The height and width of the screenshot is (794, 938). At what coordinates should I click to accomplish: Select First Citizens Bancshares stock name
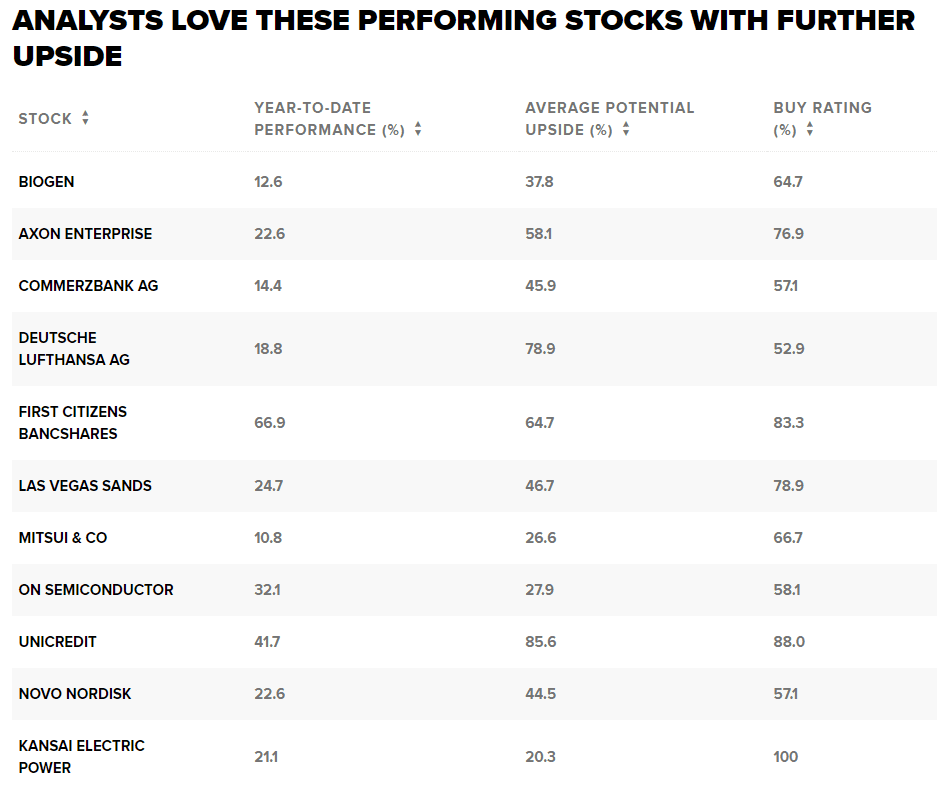[72, 423]
